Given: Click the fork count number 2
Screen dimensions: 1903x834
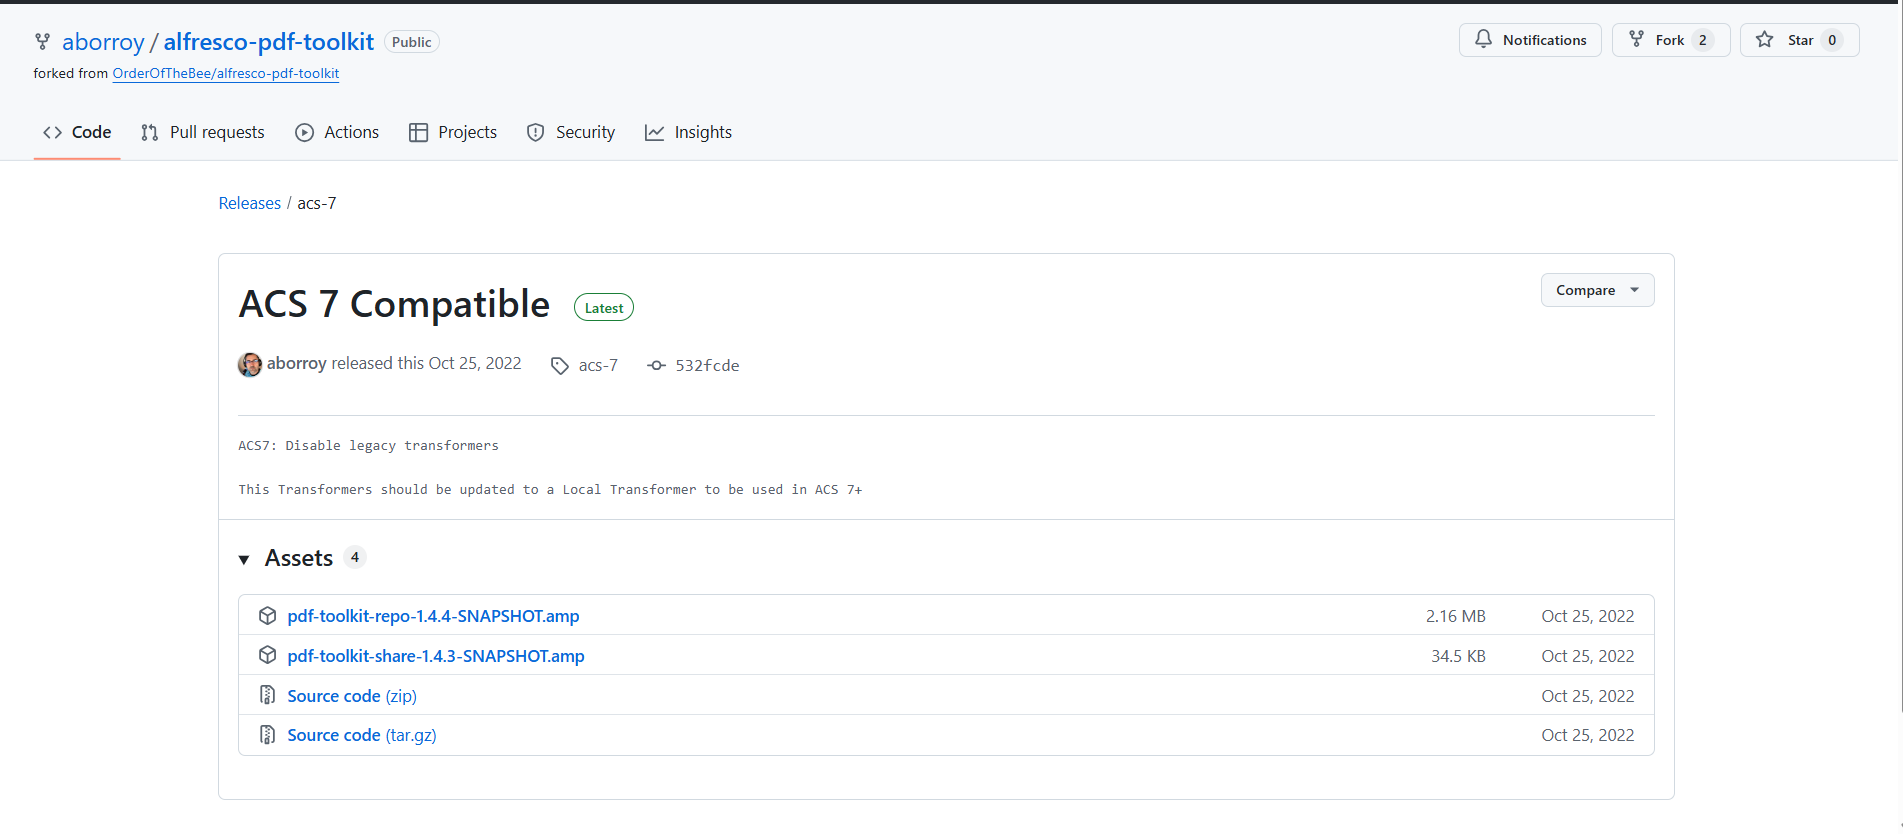Looking at the screenshot, I should click(x=1703, y=40).
